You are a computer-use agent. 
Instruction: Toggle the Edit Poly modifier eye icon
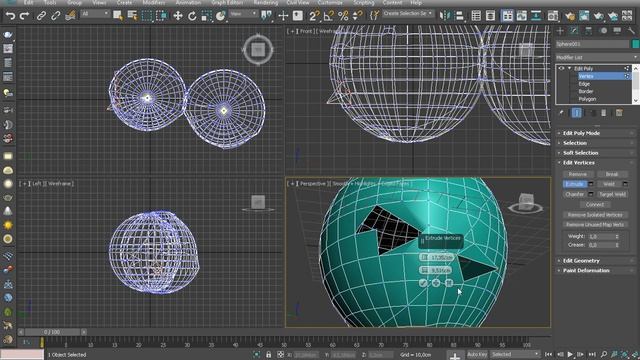pos(561,69)
